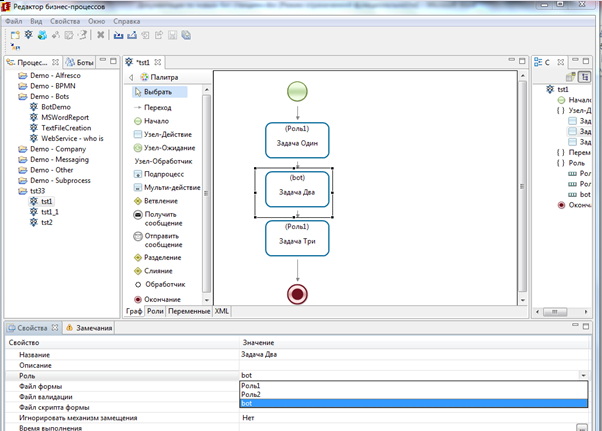Choose Роль2 from the role dropdown list
The height and width of the screenshot is (431, 602).
251,394
